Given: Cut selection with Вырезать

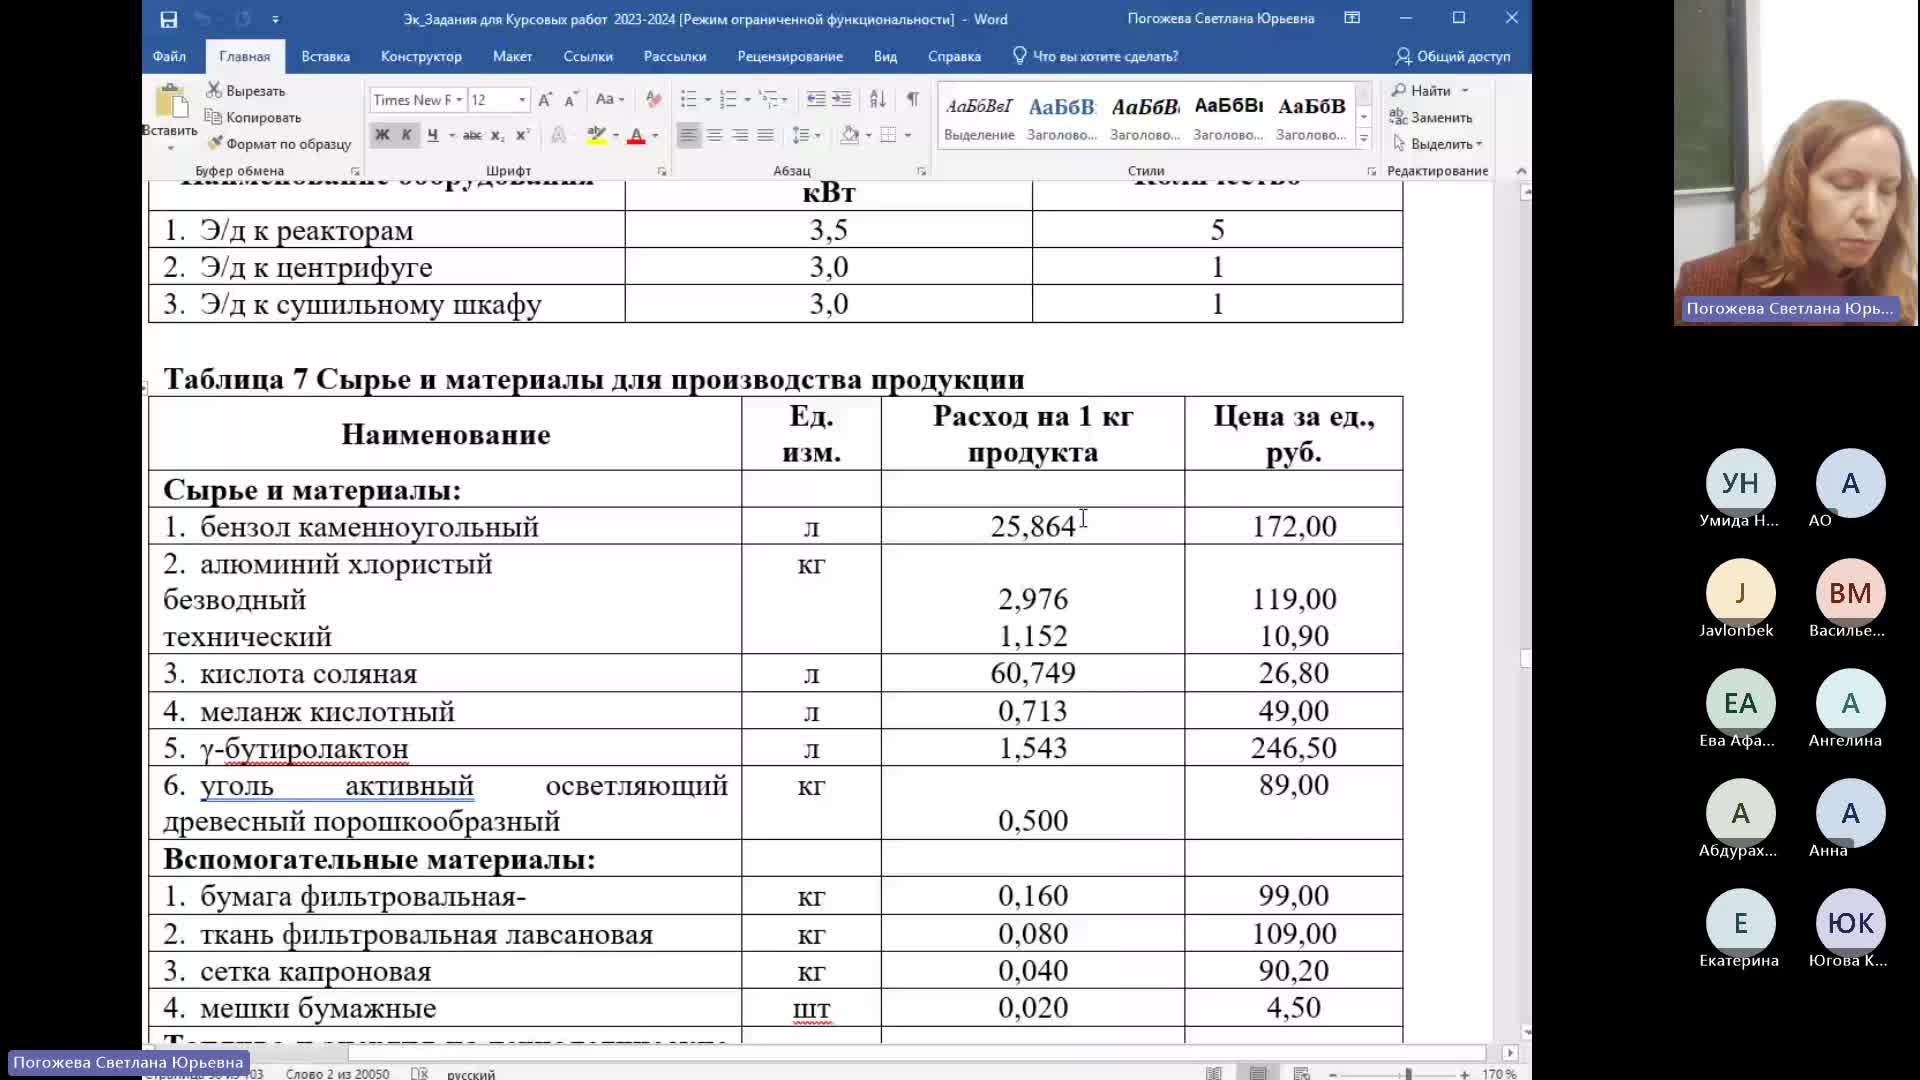Looking at the screenshot, I should tap(246, 90).
